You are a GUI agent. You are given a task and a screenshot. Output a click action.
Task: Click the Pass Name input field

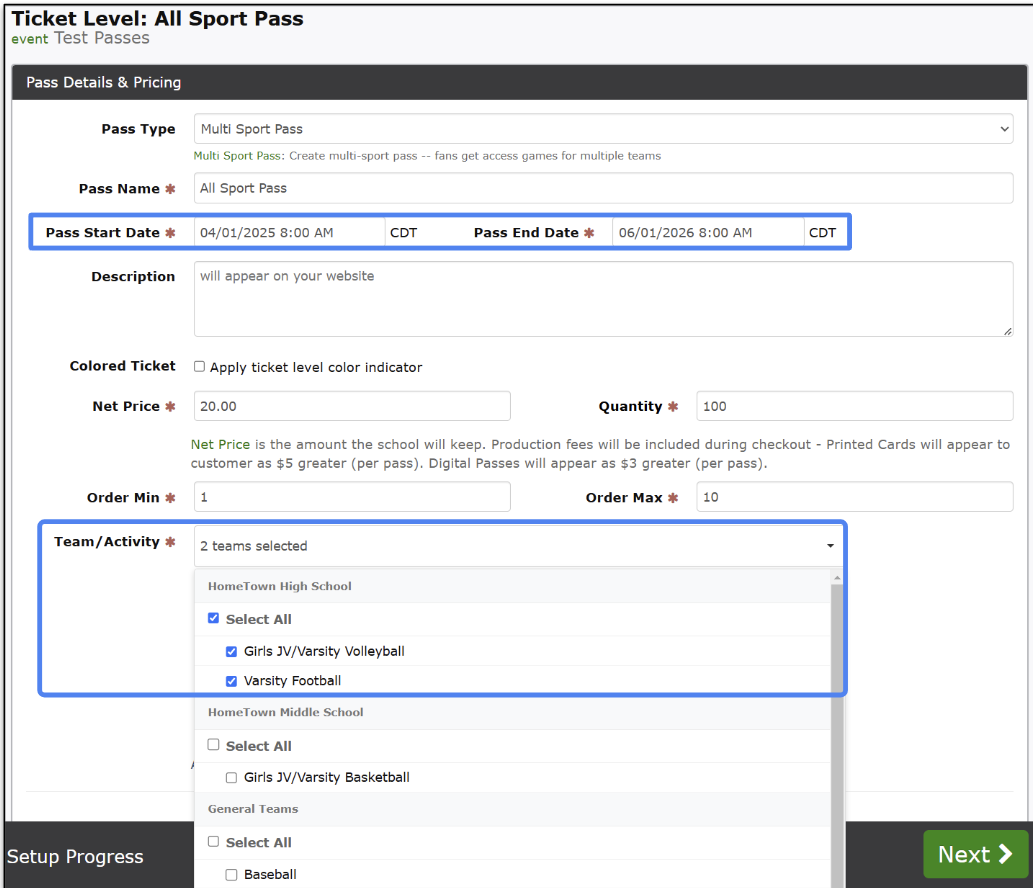(x=603, y=188)
